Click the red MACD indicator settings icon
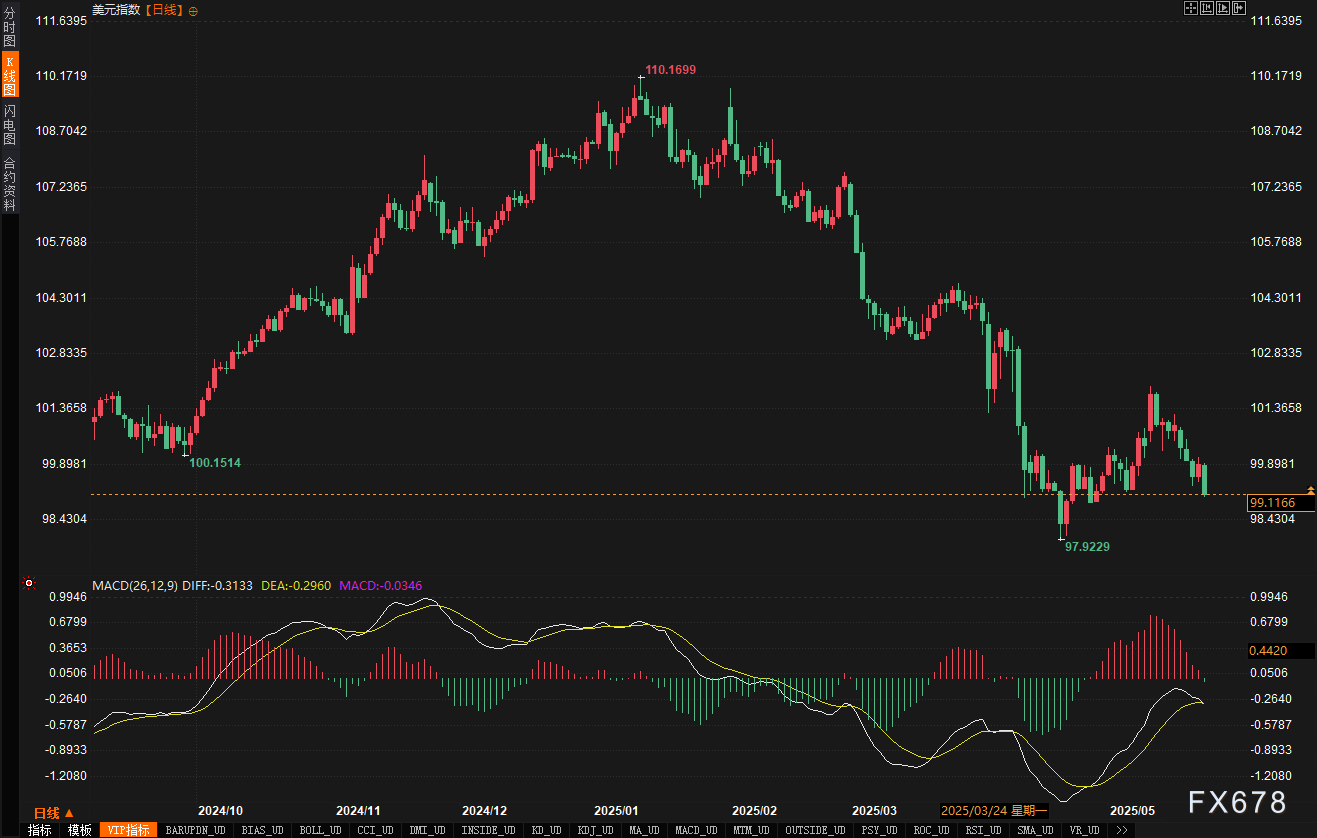The image size is (1317, 838). (29, 584)
